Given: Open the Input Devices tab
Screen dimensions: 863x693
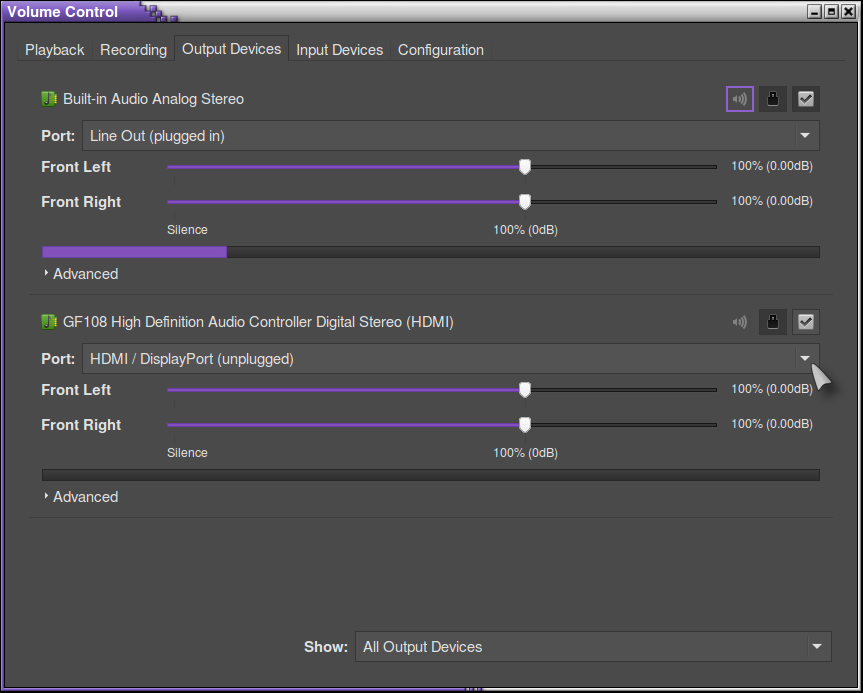Looking at the screenshot, I should tap(339, 50).
